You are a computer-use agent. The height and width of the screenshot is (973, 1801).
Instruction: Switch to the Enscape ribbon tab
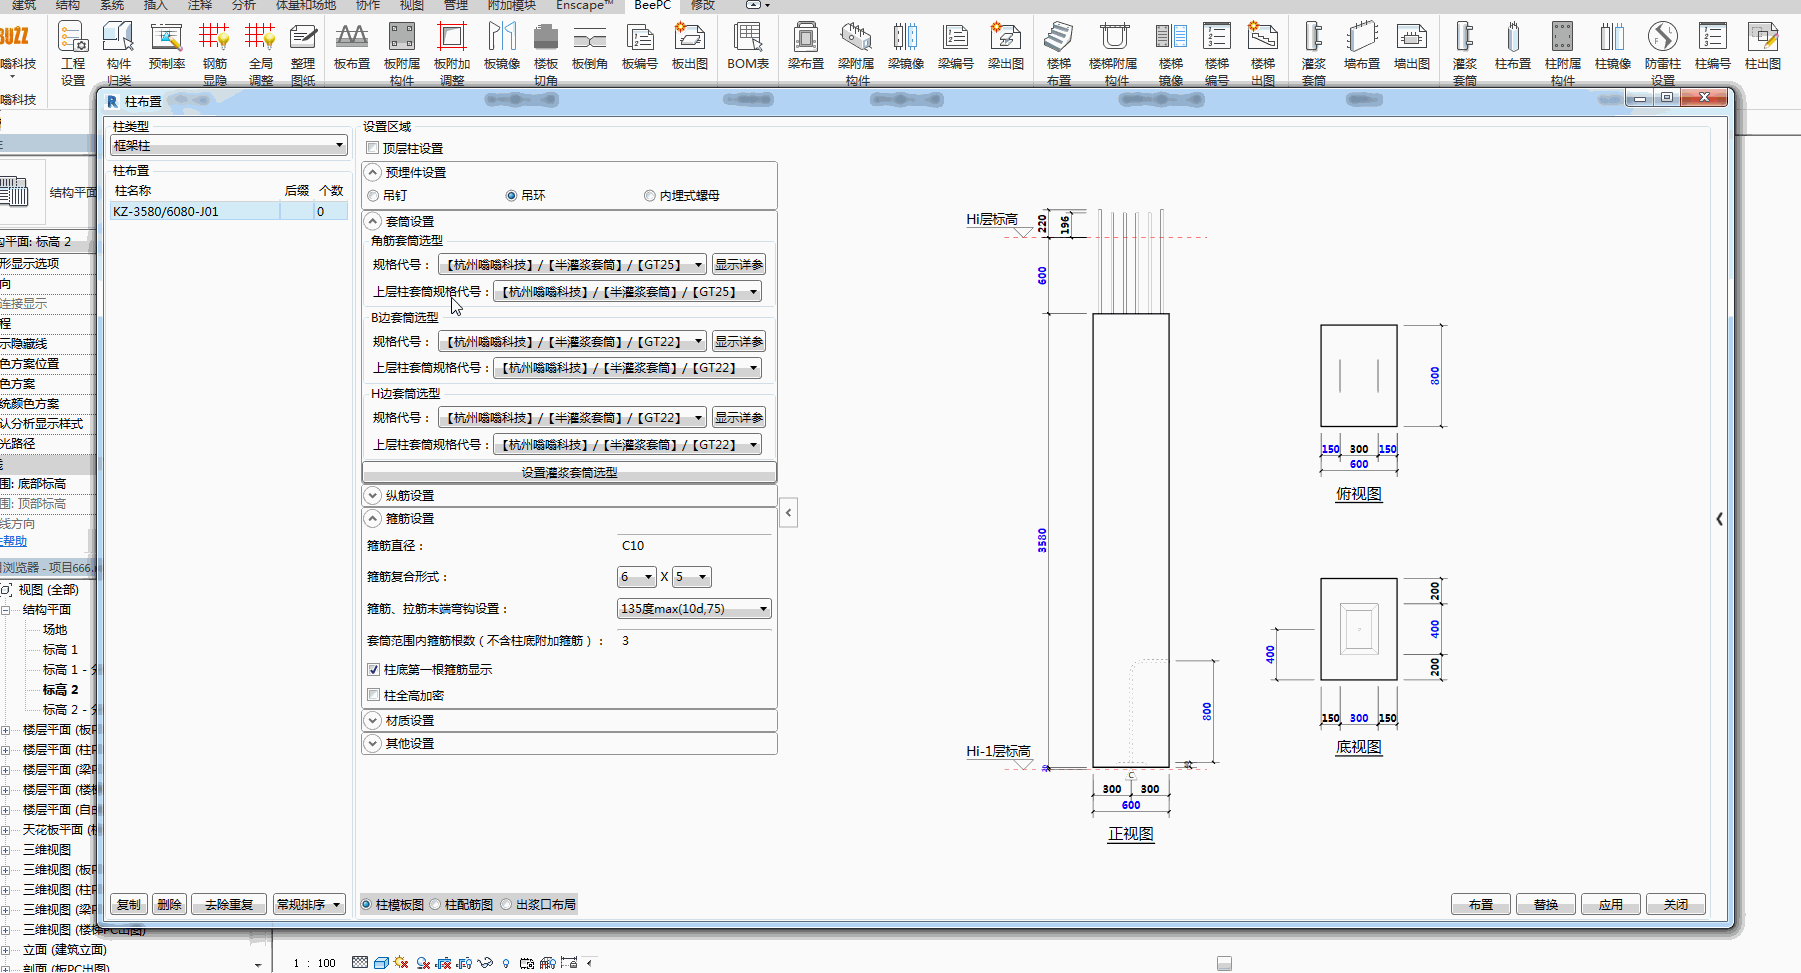pyautogui.click(x=584, y=5)
